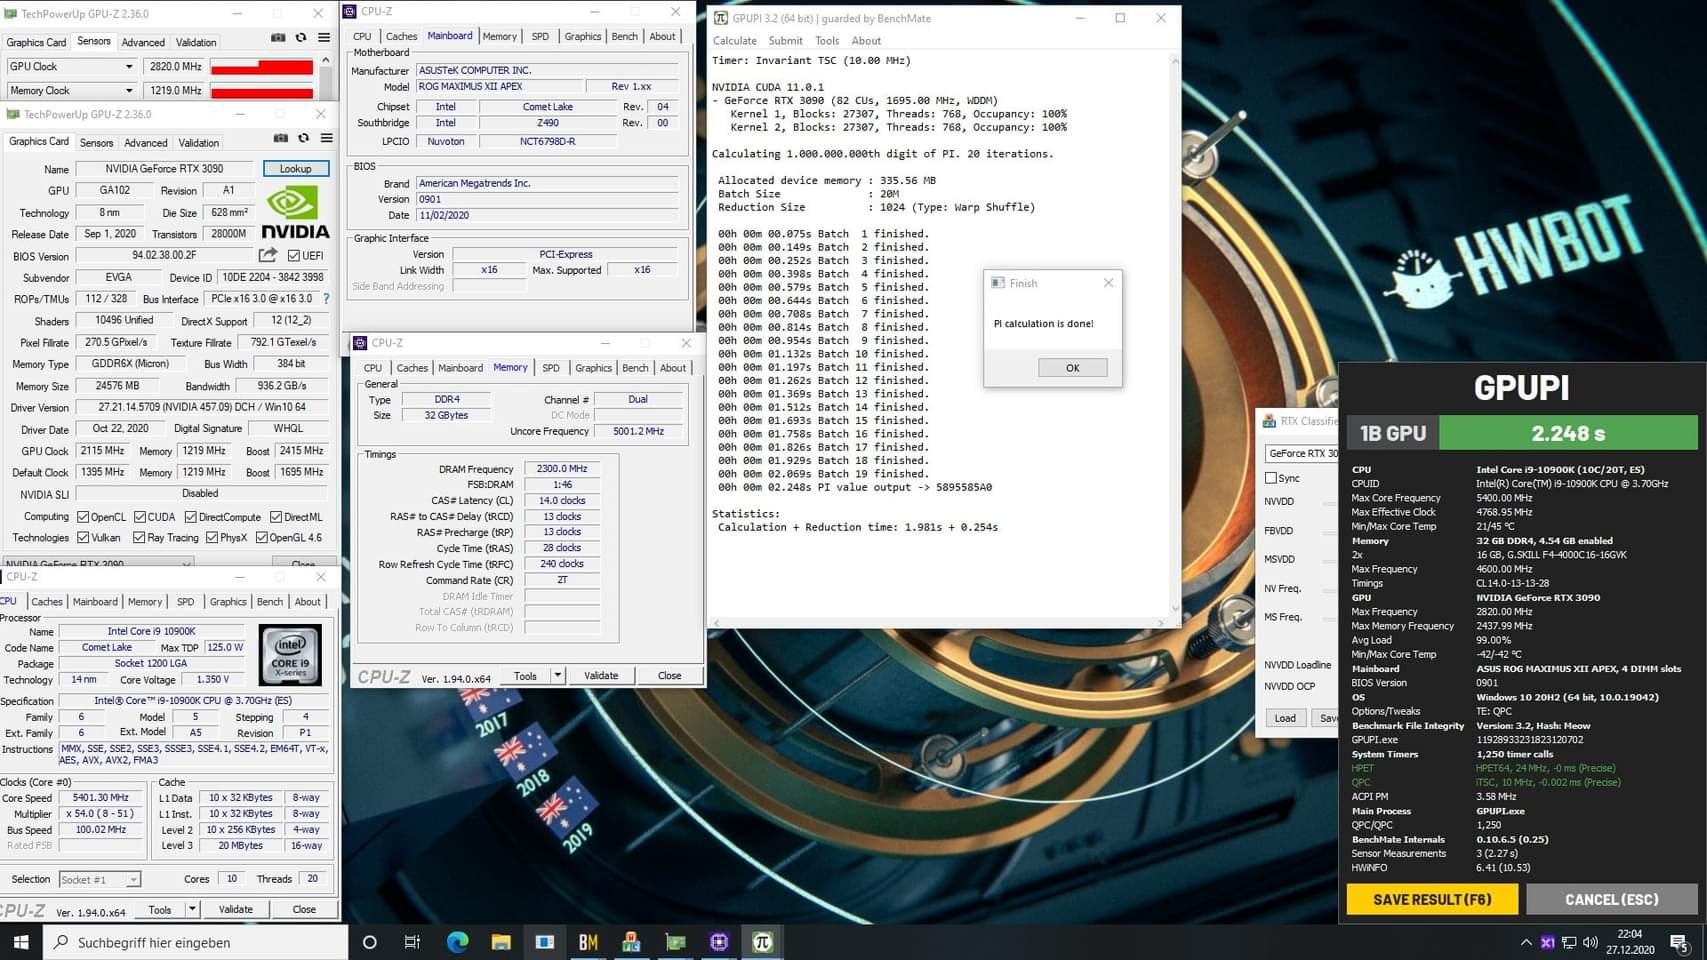This screenshot has width=1707, height=960.
Task: Open Windows Start menu
Action: [21, 942]
